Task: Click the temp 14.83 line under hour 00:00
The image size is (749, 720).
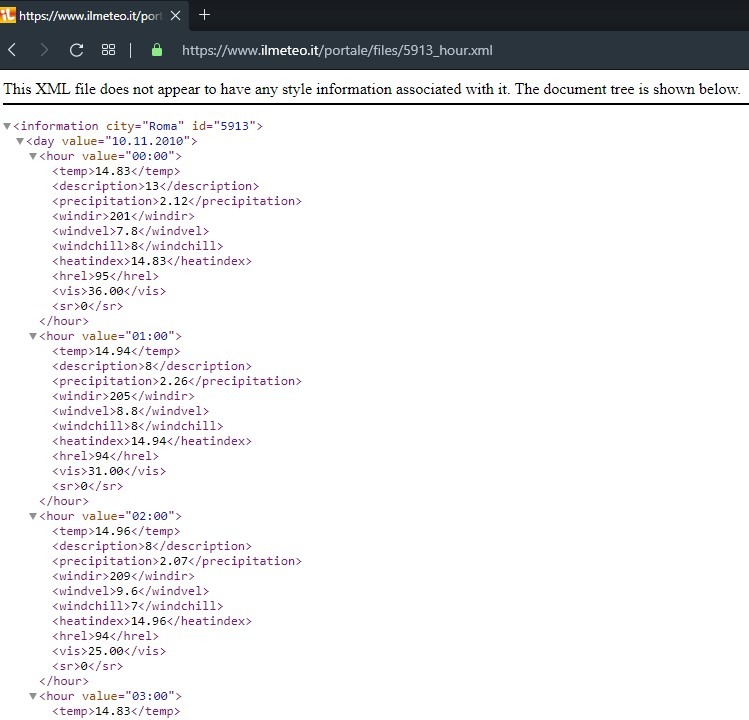Action: pos(116,171)
